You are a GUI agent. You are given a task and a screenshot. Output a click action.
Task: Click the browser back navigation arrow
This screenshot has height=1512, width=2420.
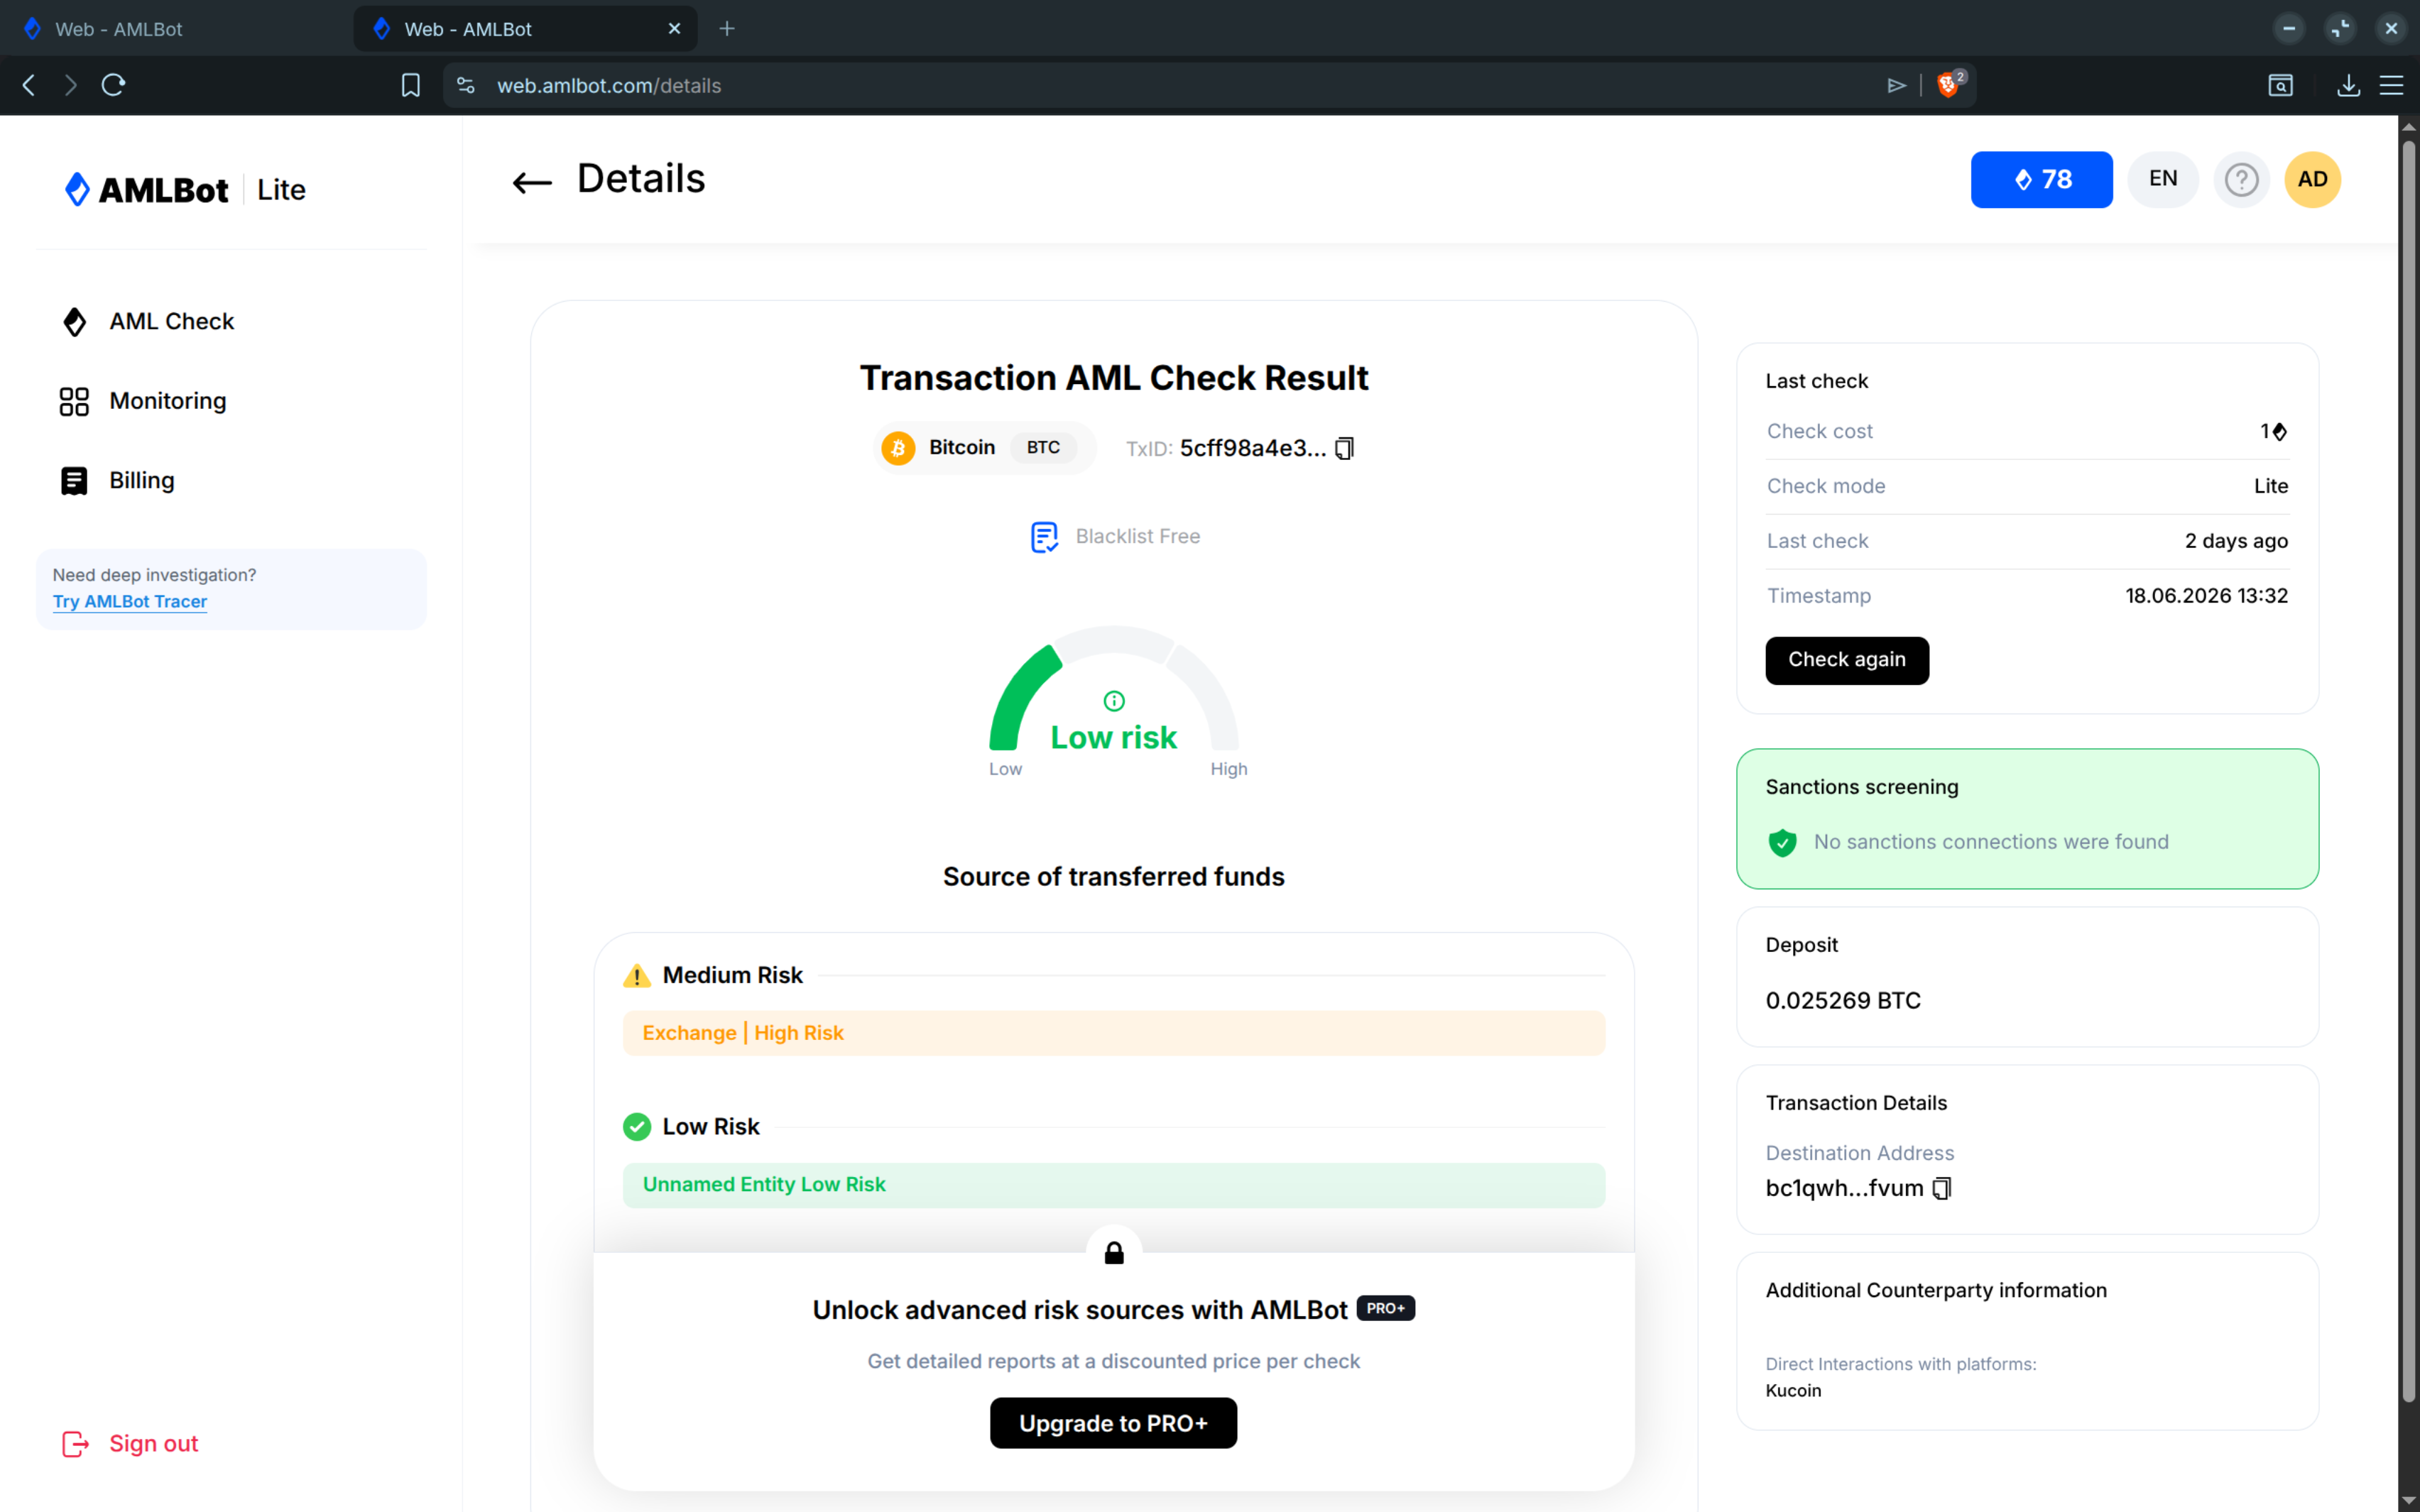click(29, 85)
